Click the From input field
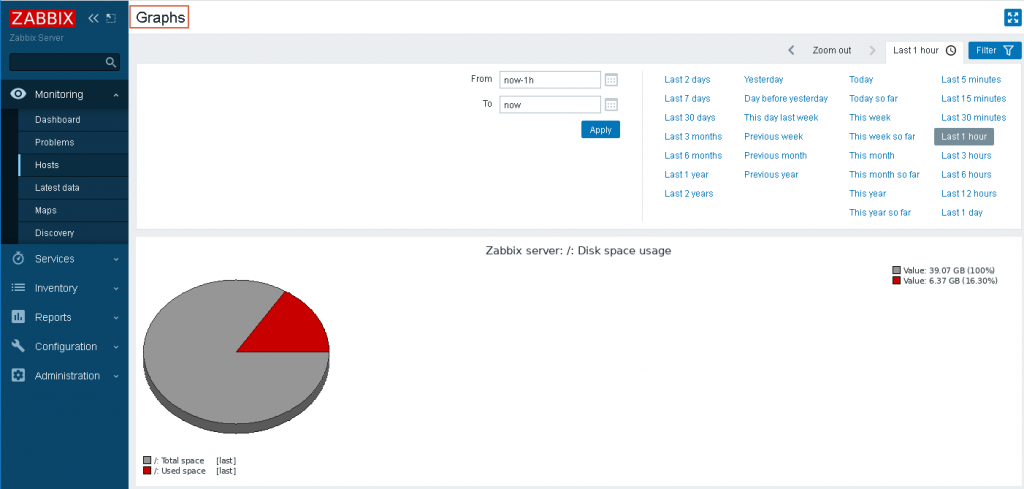The width and height of the screenshot is (1024, 489). tap(550, 80)
